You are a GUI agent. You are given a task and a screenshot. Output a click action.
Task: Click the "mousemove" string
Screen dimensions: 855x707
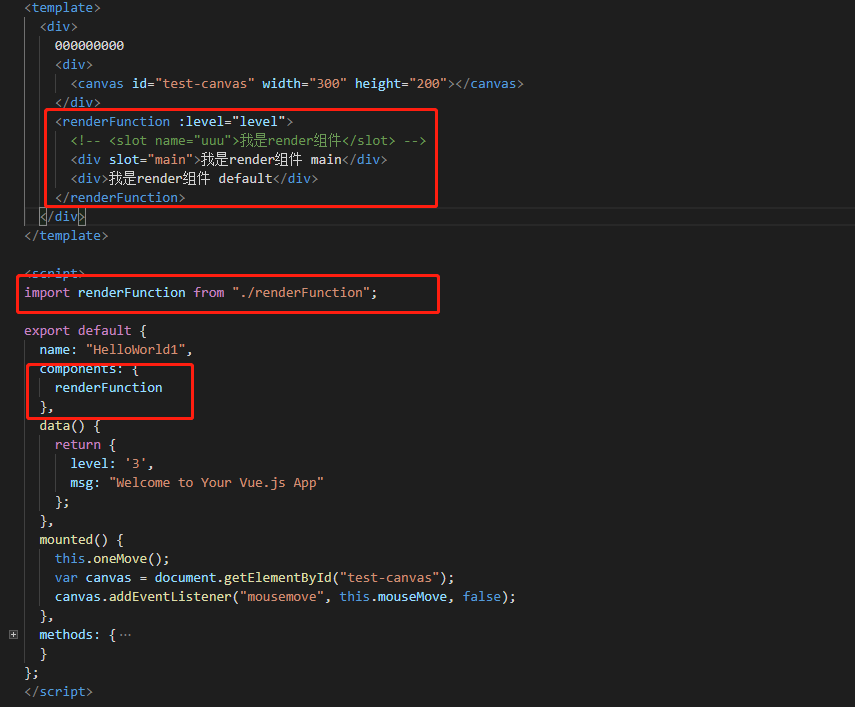point(282,597)
